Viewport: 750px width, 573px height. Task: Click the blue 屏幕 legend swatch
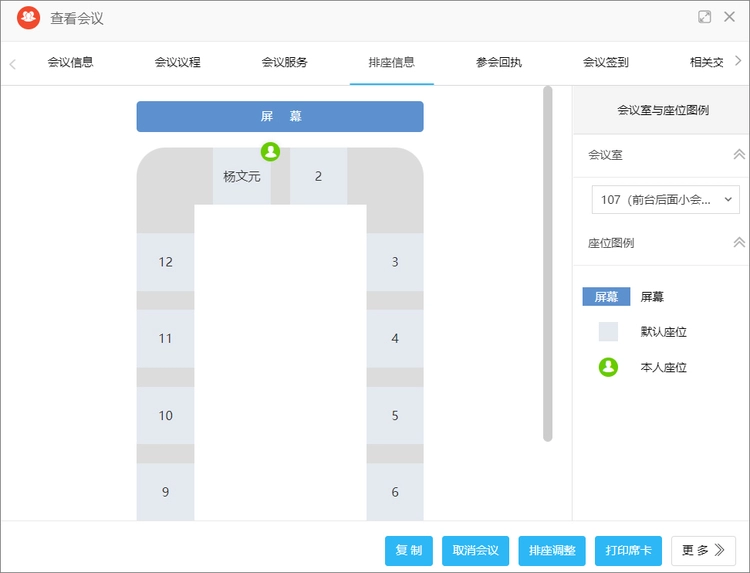[606, 297]
